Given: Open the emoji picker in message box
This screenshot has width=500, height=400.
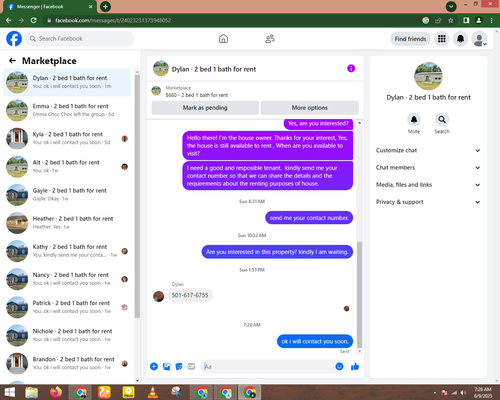Looking at the screenshot, I should pyautogui.click(x=339, y=367).
